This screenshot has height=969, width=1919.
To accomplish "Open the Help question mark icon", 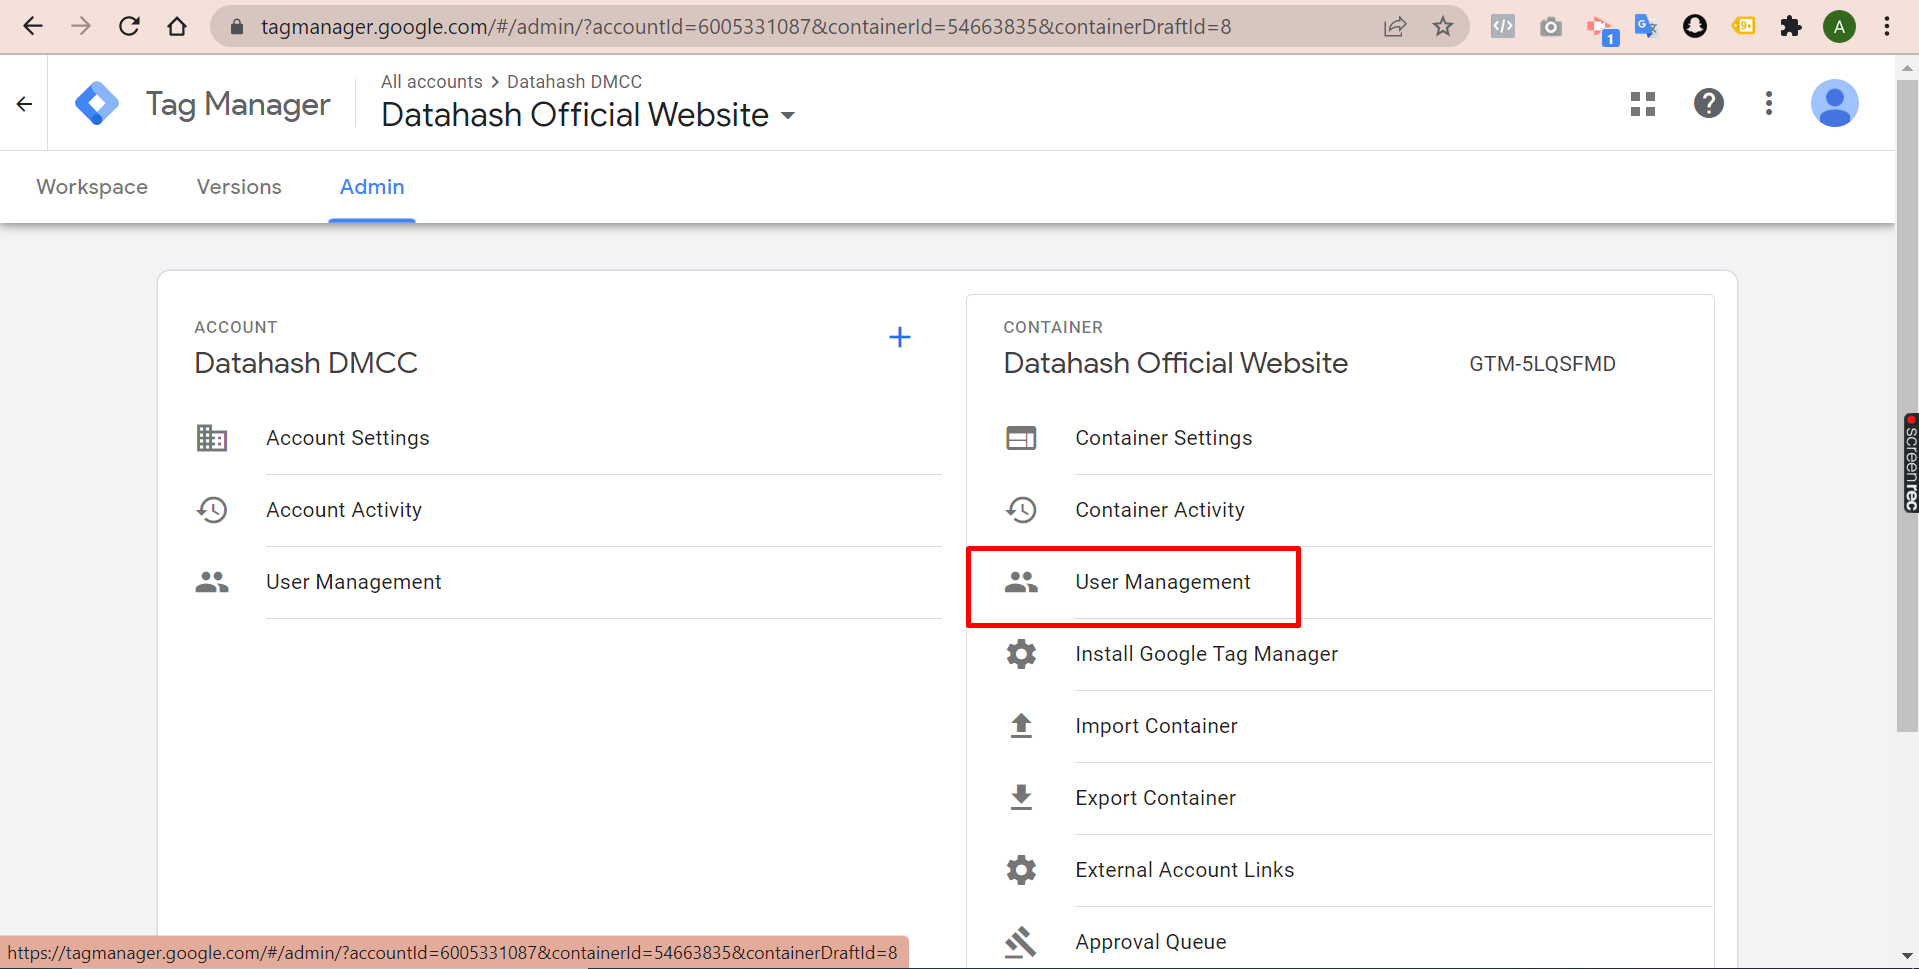I will point(1709,103).
